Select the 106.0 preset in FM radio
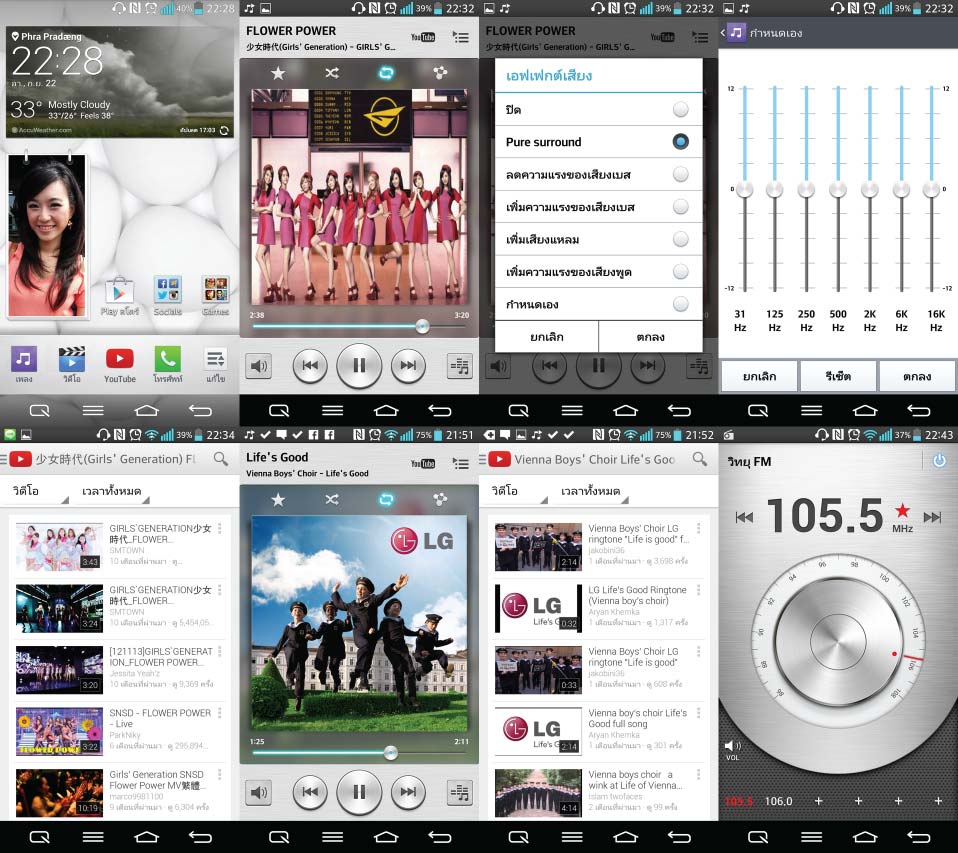Image resolution: width=958 pixels, height=853 pixels. 778,801
